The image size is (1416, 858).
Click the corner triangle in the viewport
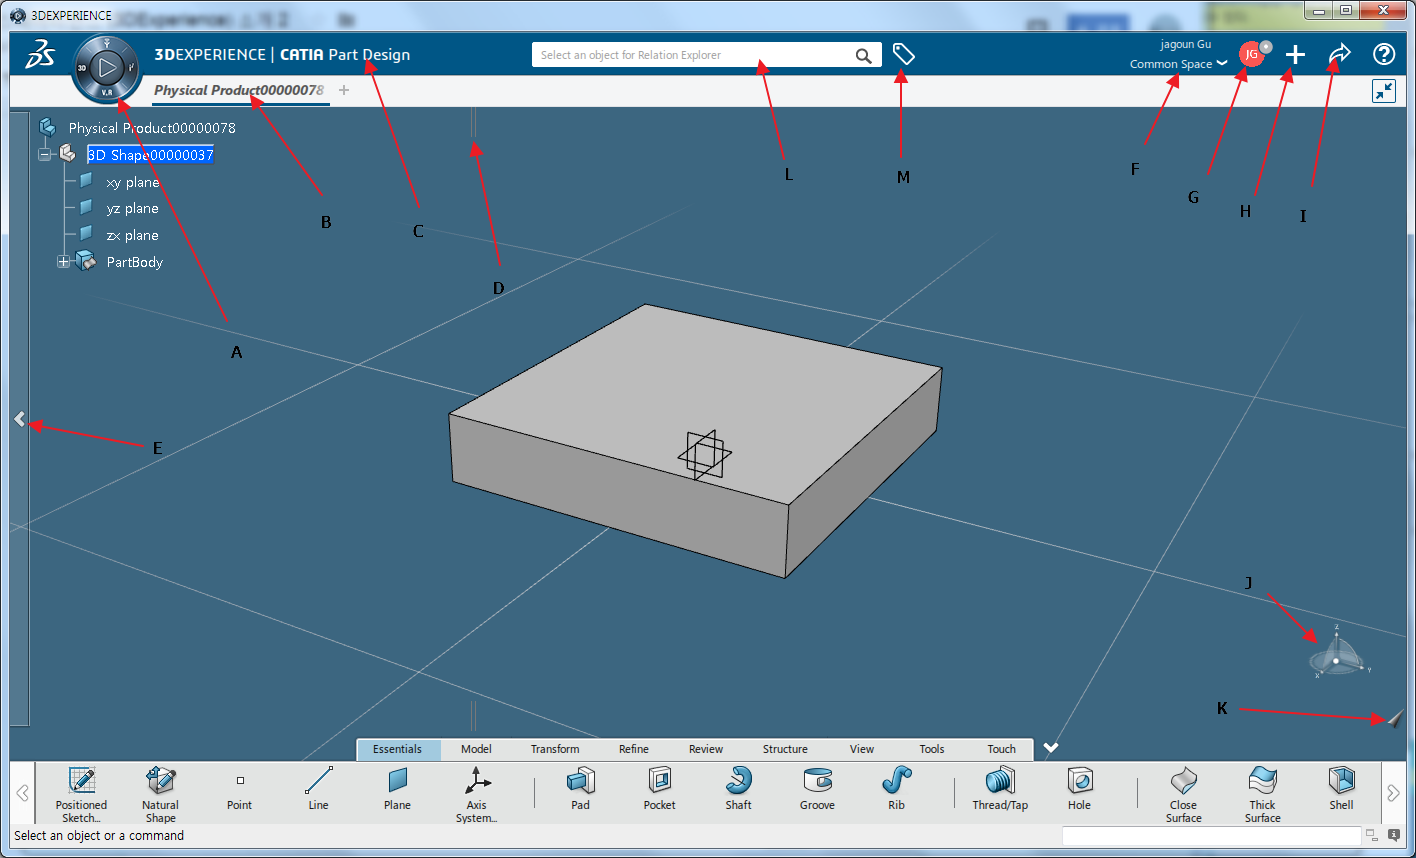point(1396,718)
